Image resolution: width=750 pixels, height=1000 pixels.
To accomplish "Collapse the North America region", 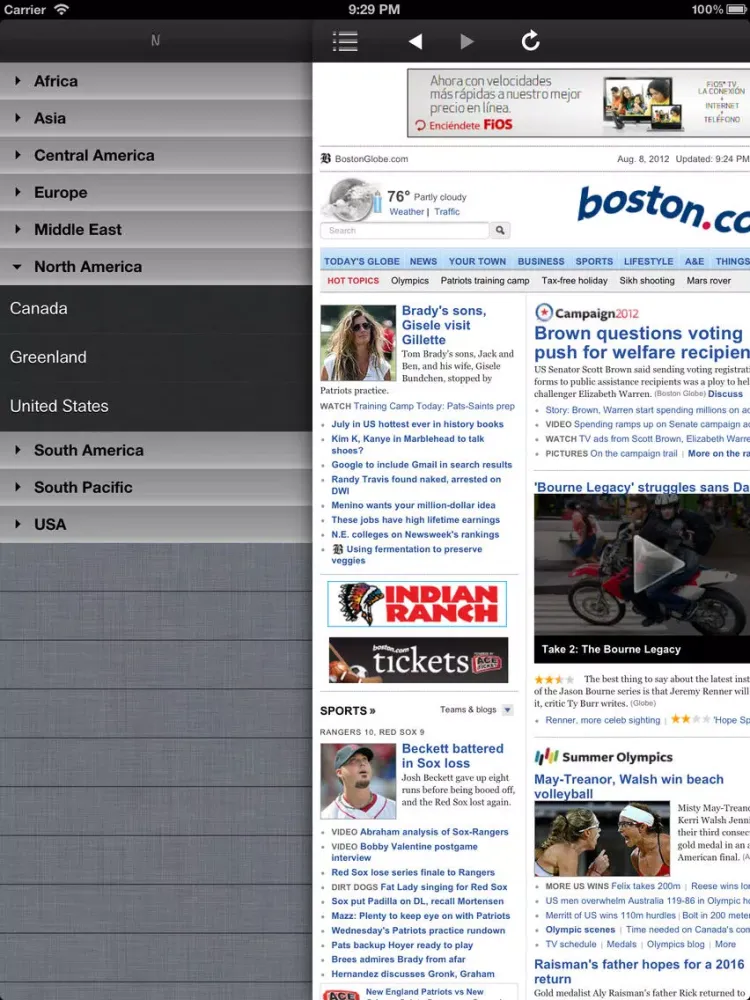I will click(156, 267).
